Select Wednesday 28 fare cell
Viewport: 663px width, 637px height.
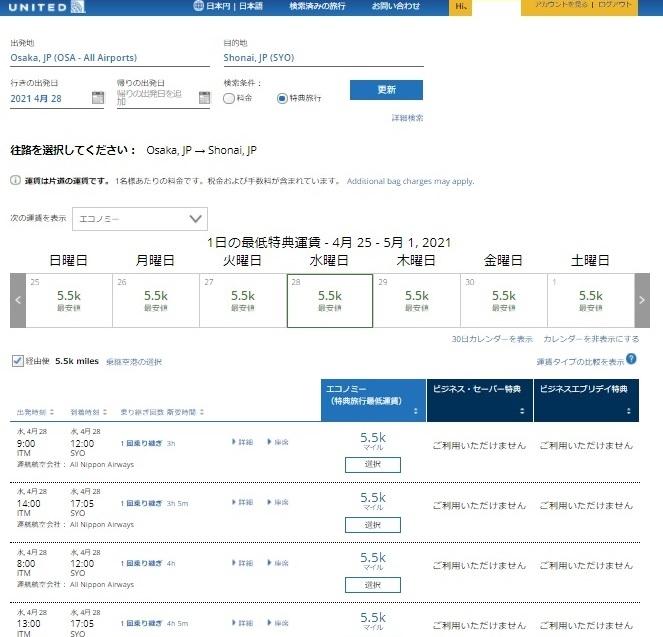click(330, 300)
